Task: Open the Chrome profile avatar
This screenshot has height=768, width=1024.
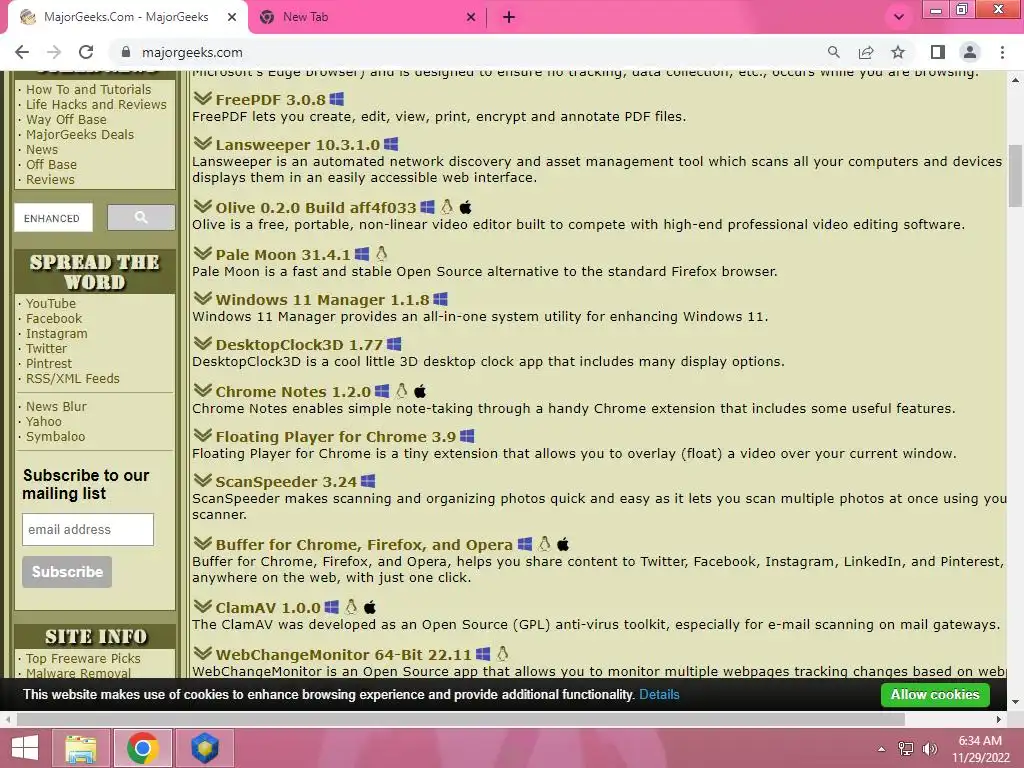Action: pos(970,52)
